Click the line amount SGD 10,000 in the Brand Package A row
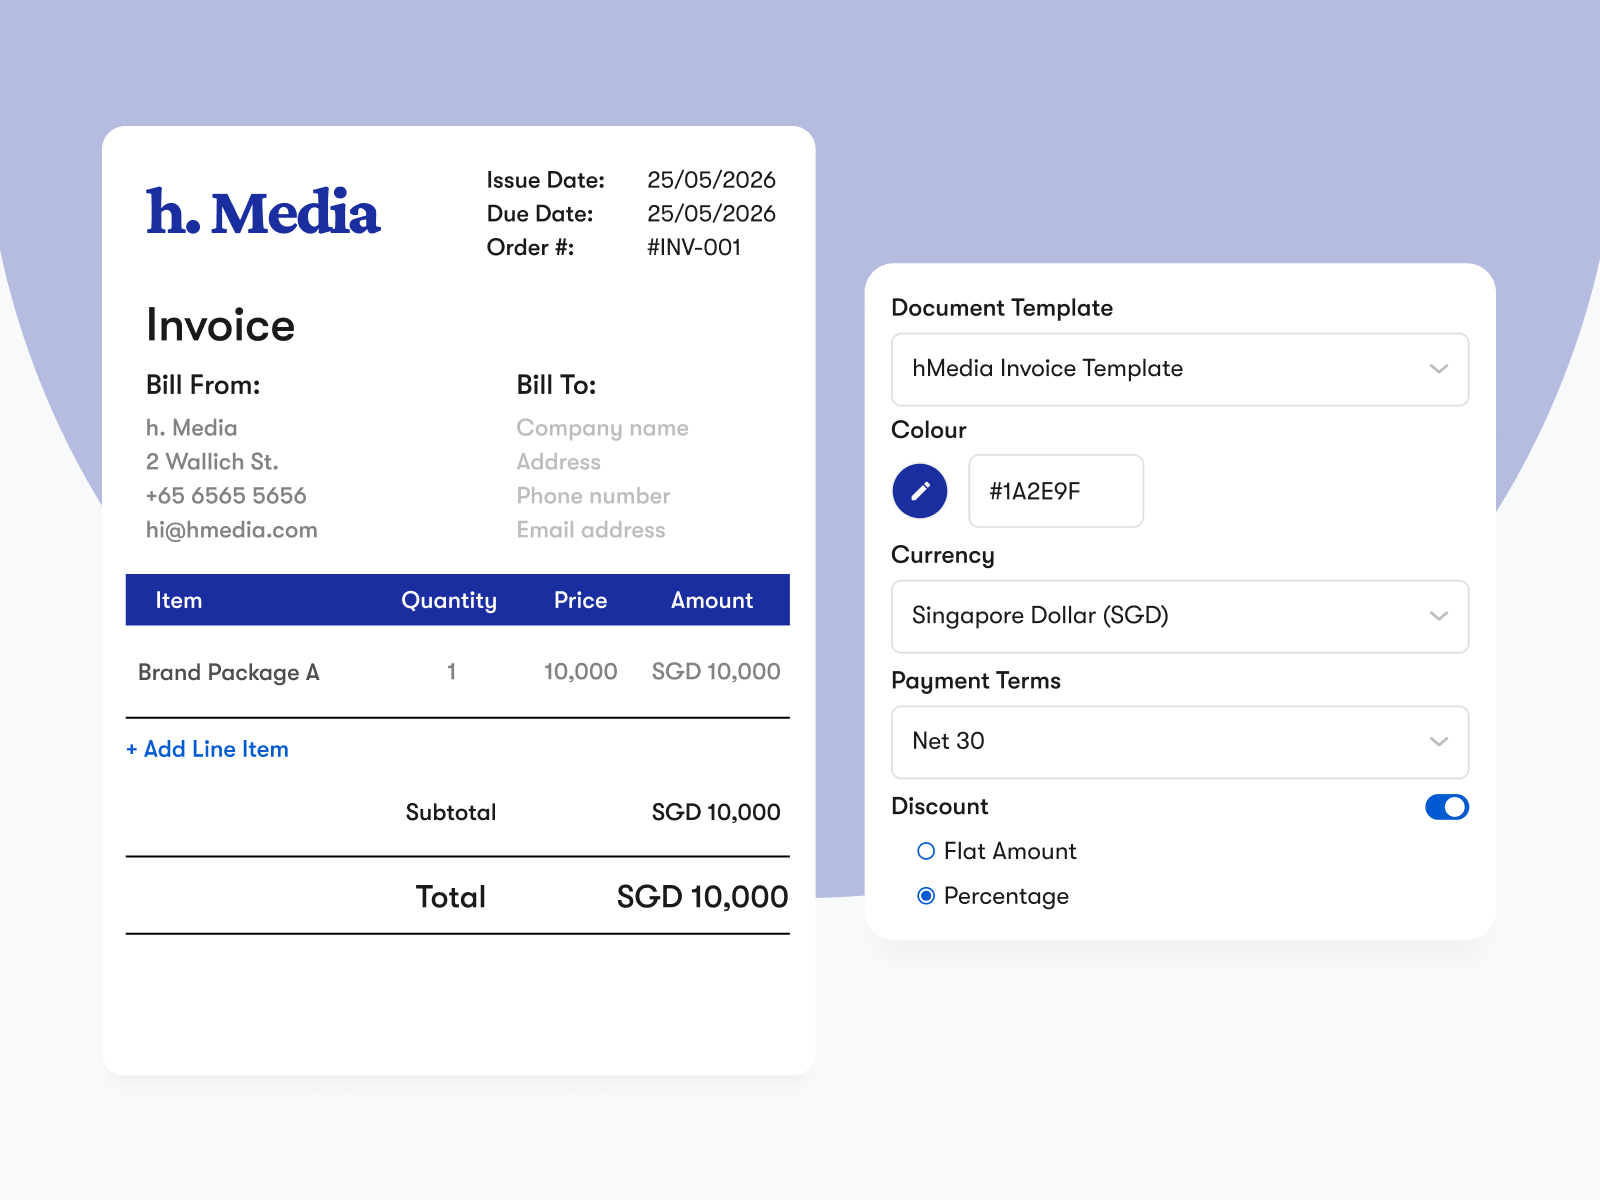Screen dimensions: 1600x1200 (716, 672)
